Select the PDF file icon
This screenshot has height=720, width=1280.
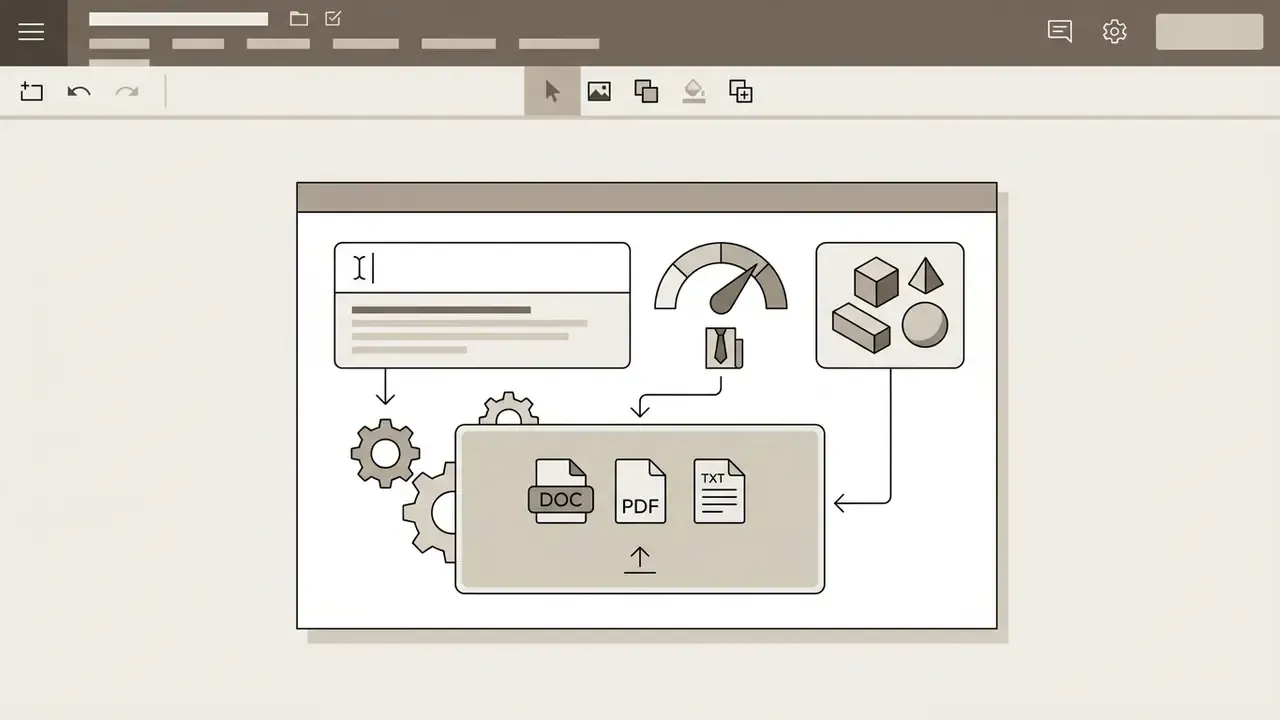[640, 491]
